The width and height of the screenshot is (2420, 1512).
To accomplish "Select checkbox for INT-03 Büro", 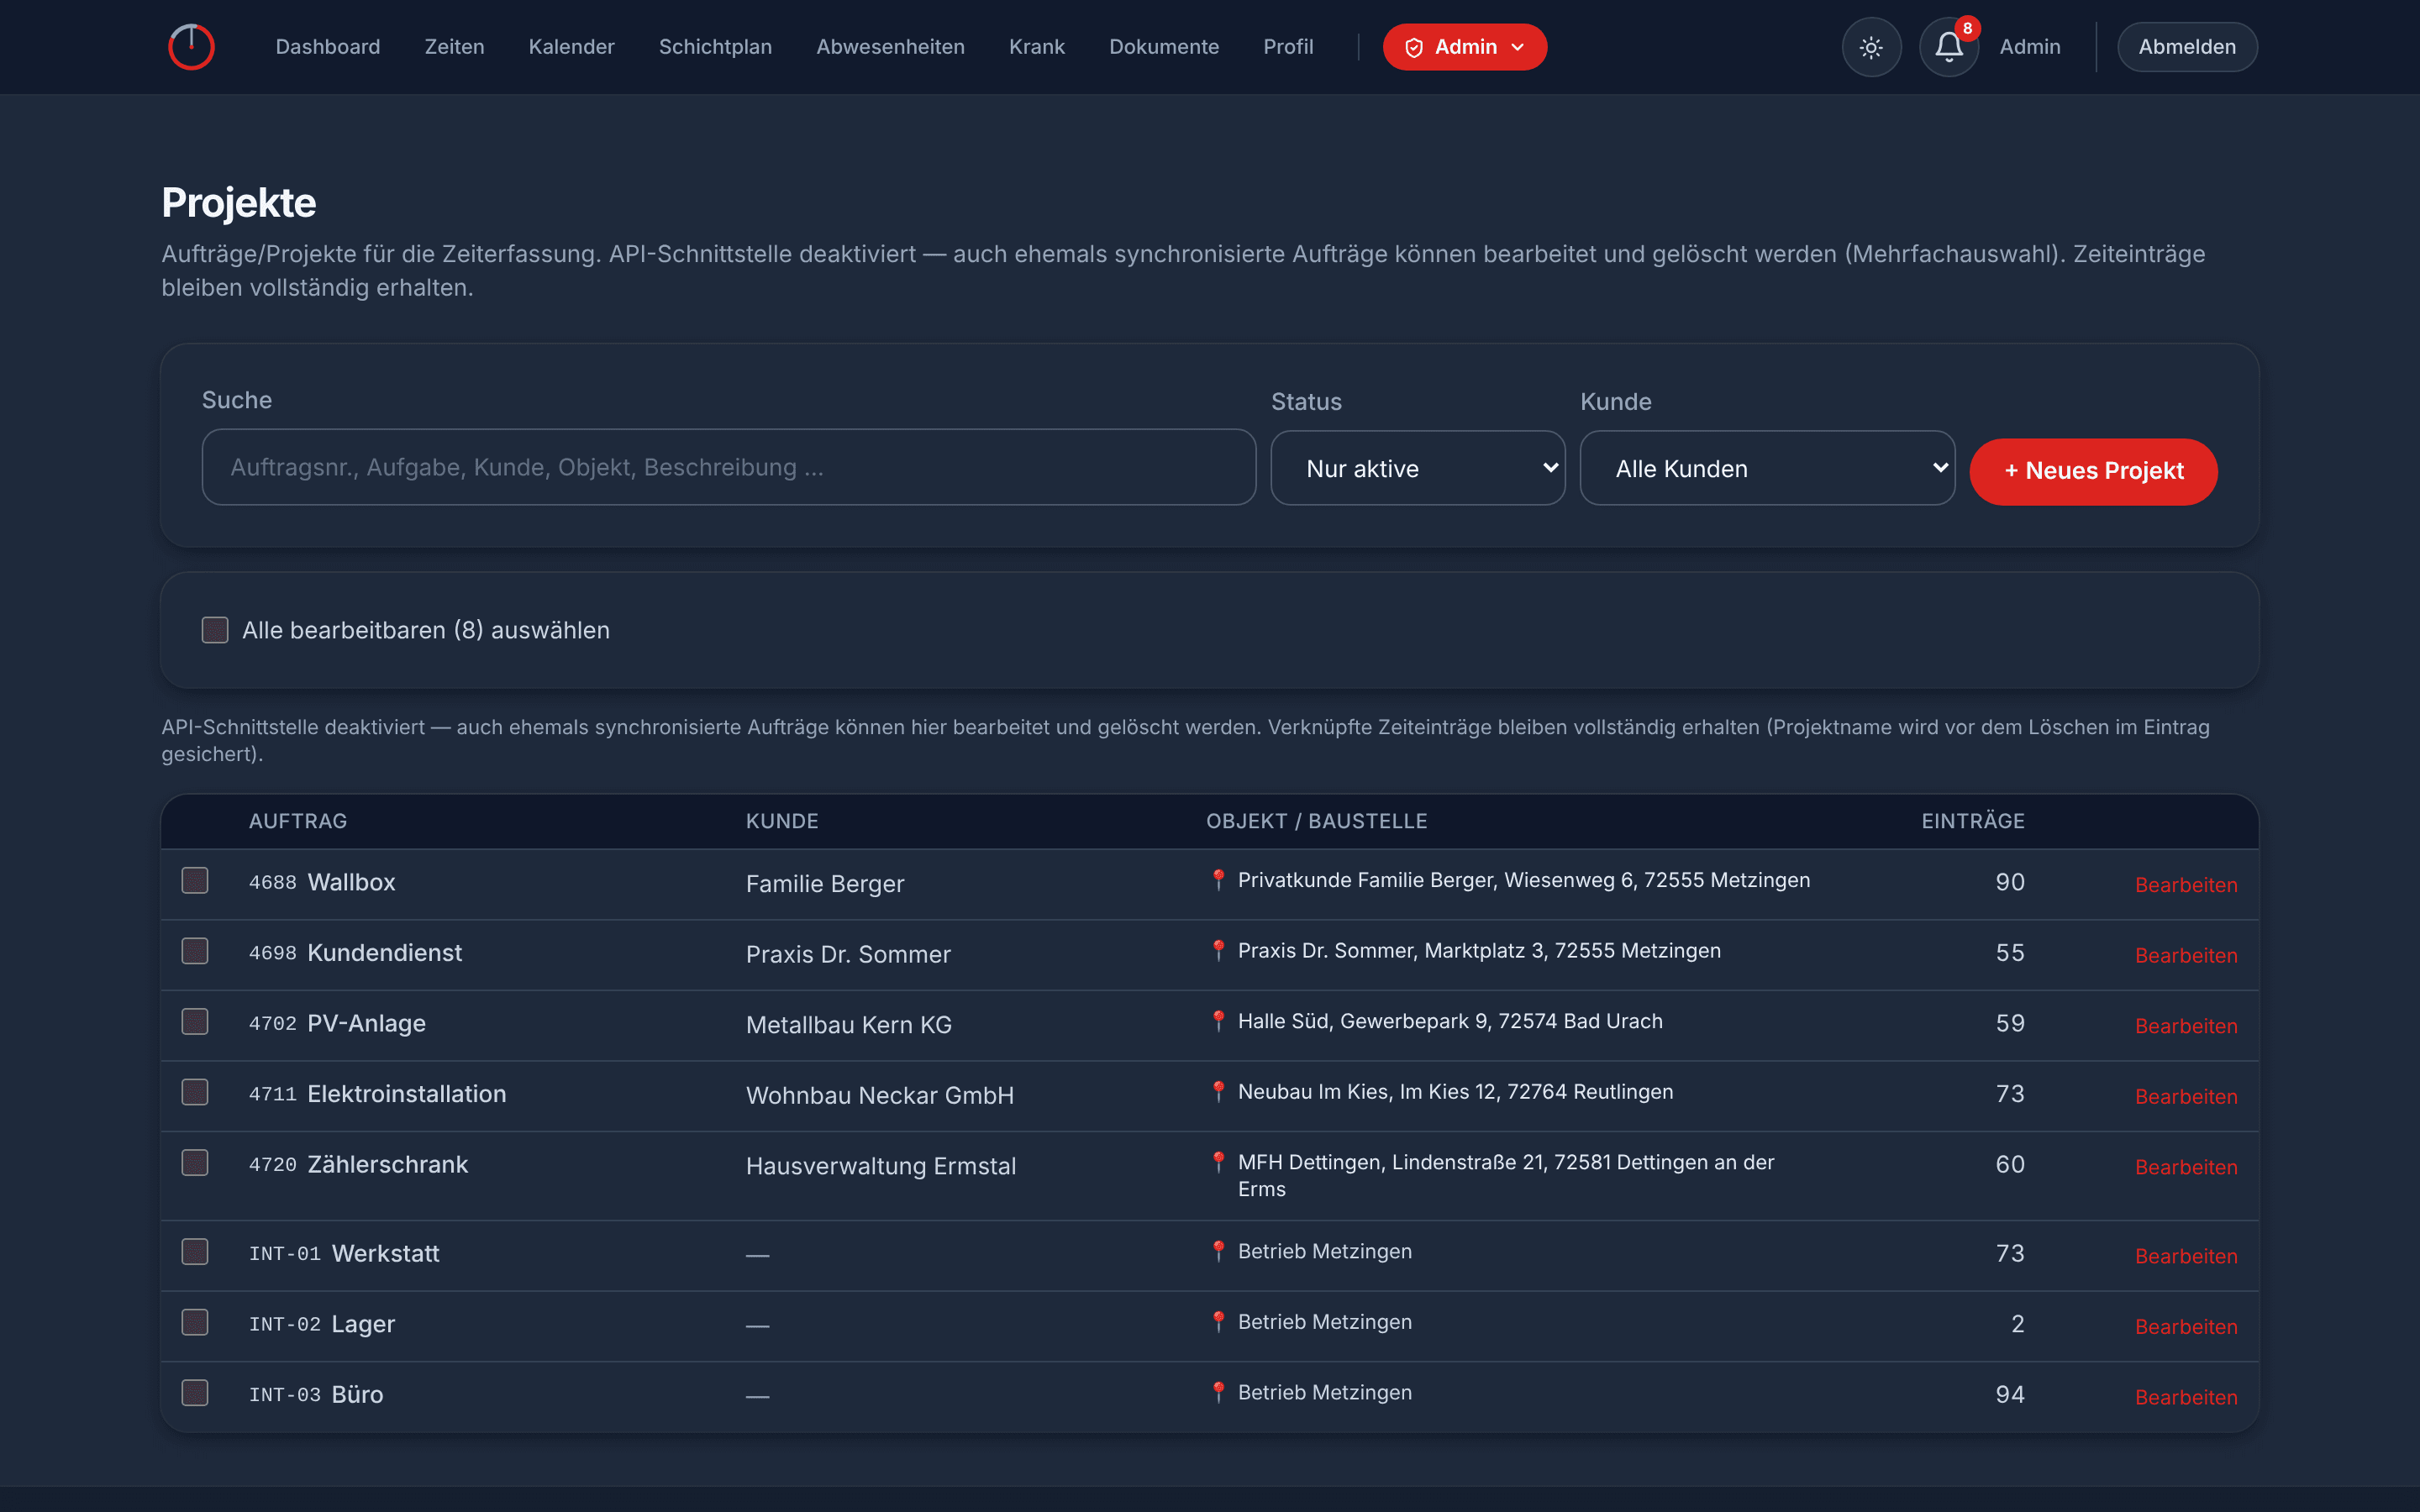I will coord(195,1393).
